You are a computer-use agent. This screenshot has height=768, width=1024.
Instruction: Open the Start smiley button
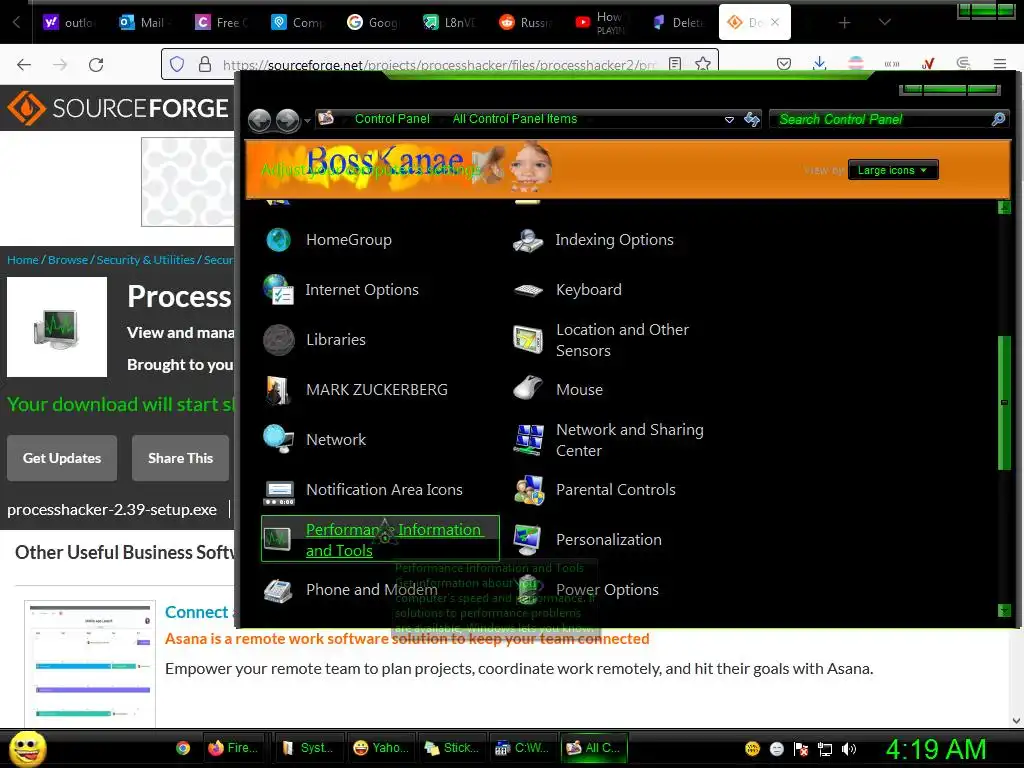tap(27, 748)
